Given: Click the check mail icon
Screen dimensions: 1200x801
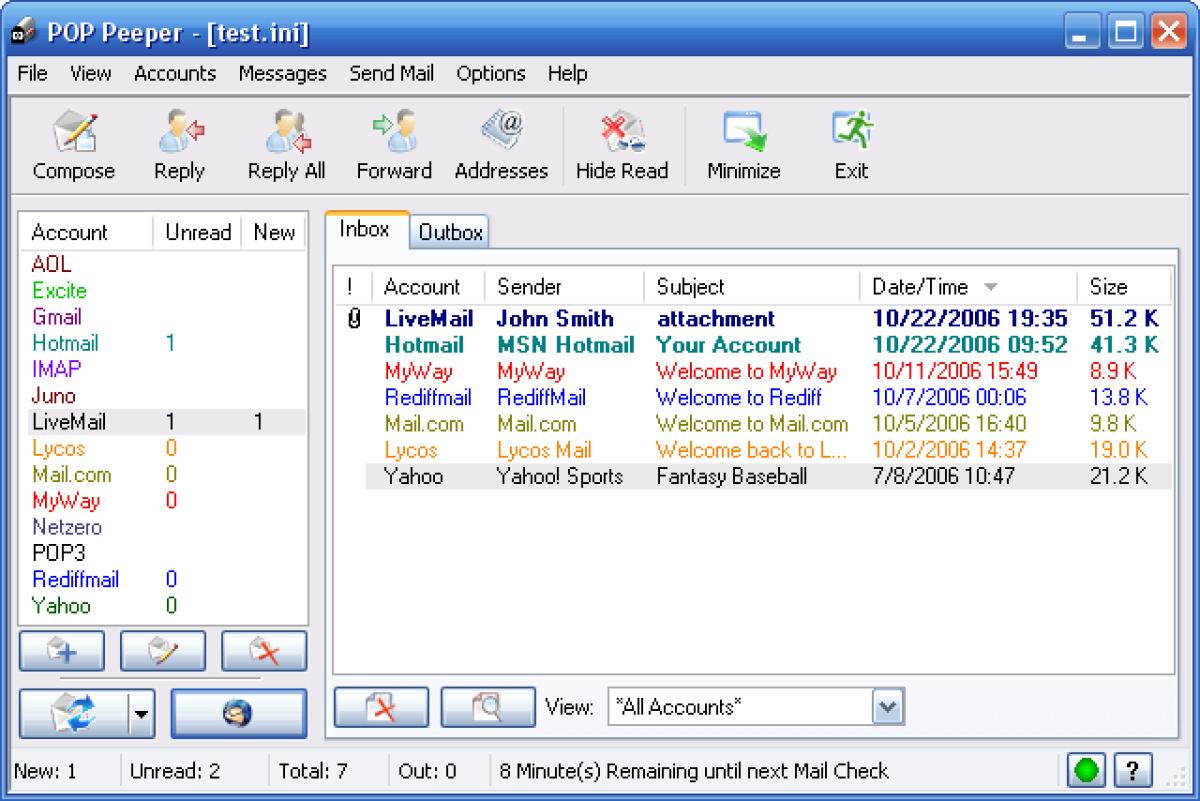Looking at the screenshot, I should (x=75, y=713).
